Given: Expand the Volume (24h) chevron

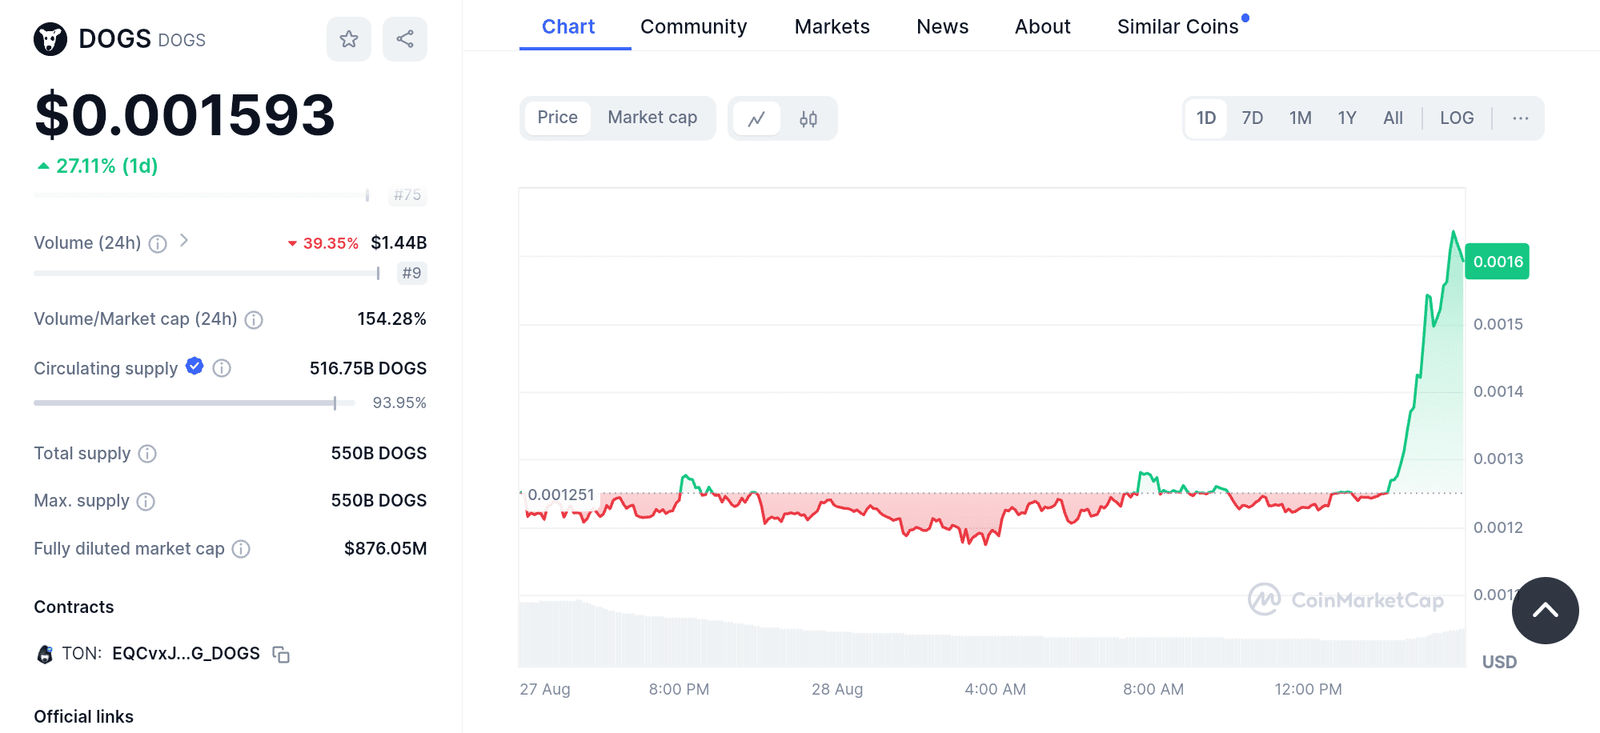Looking at the screenshot, I should (x=184, y=241).
